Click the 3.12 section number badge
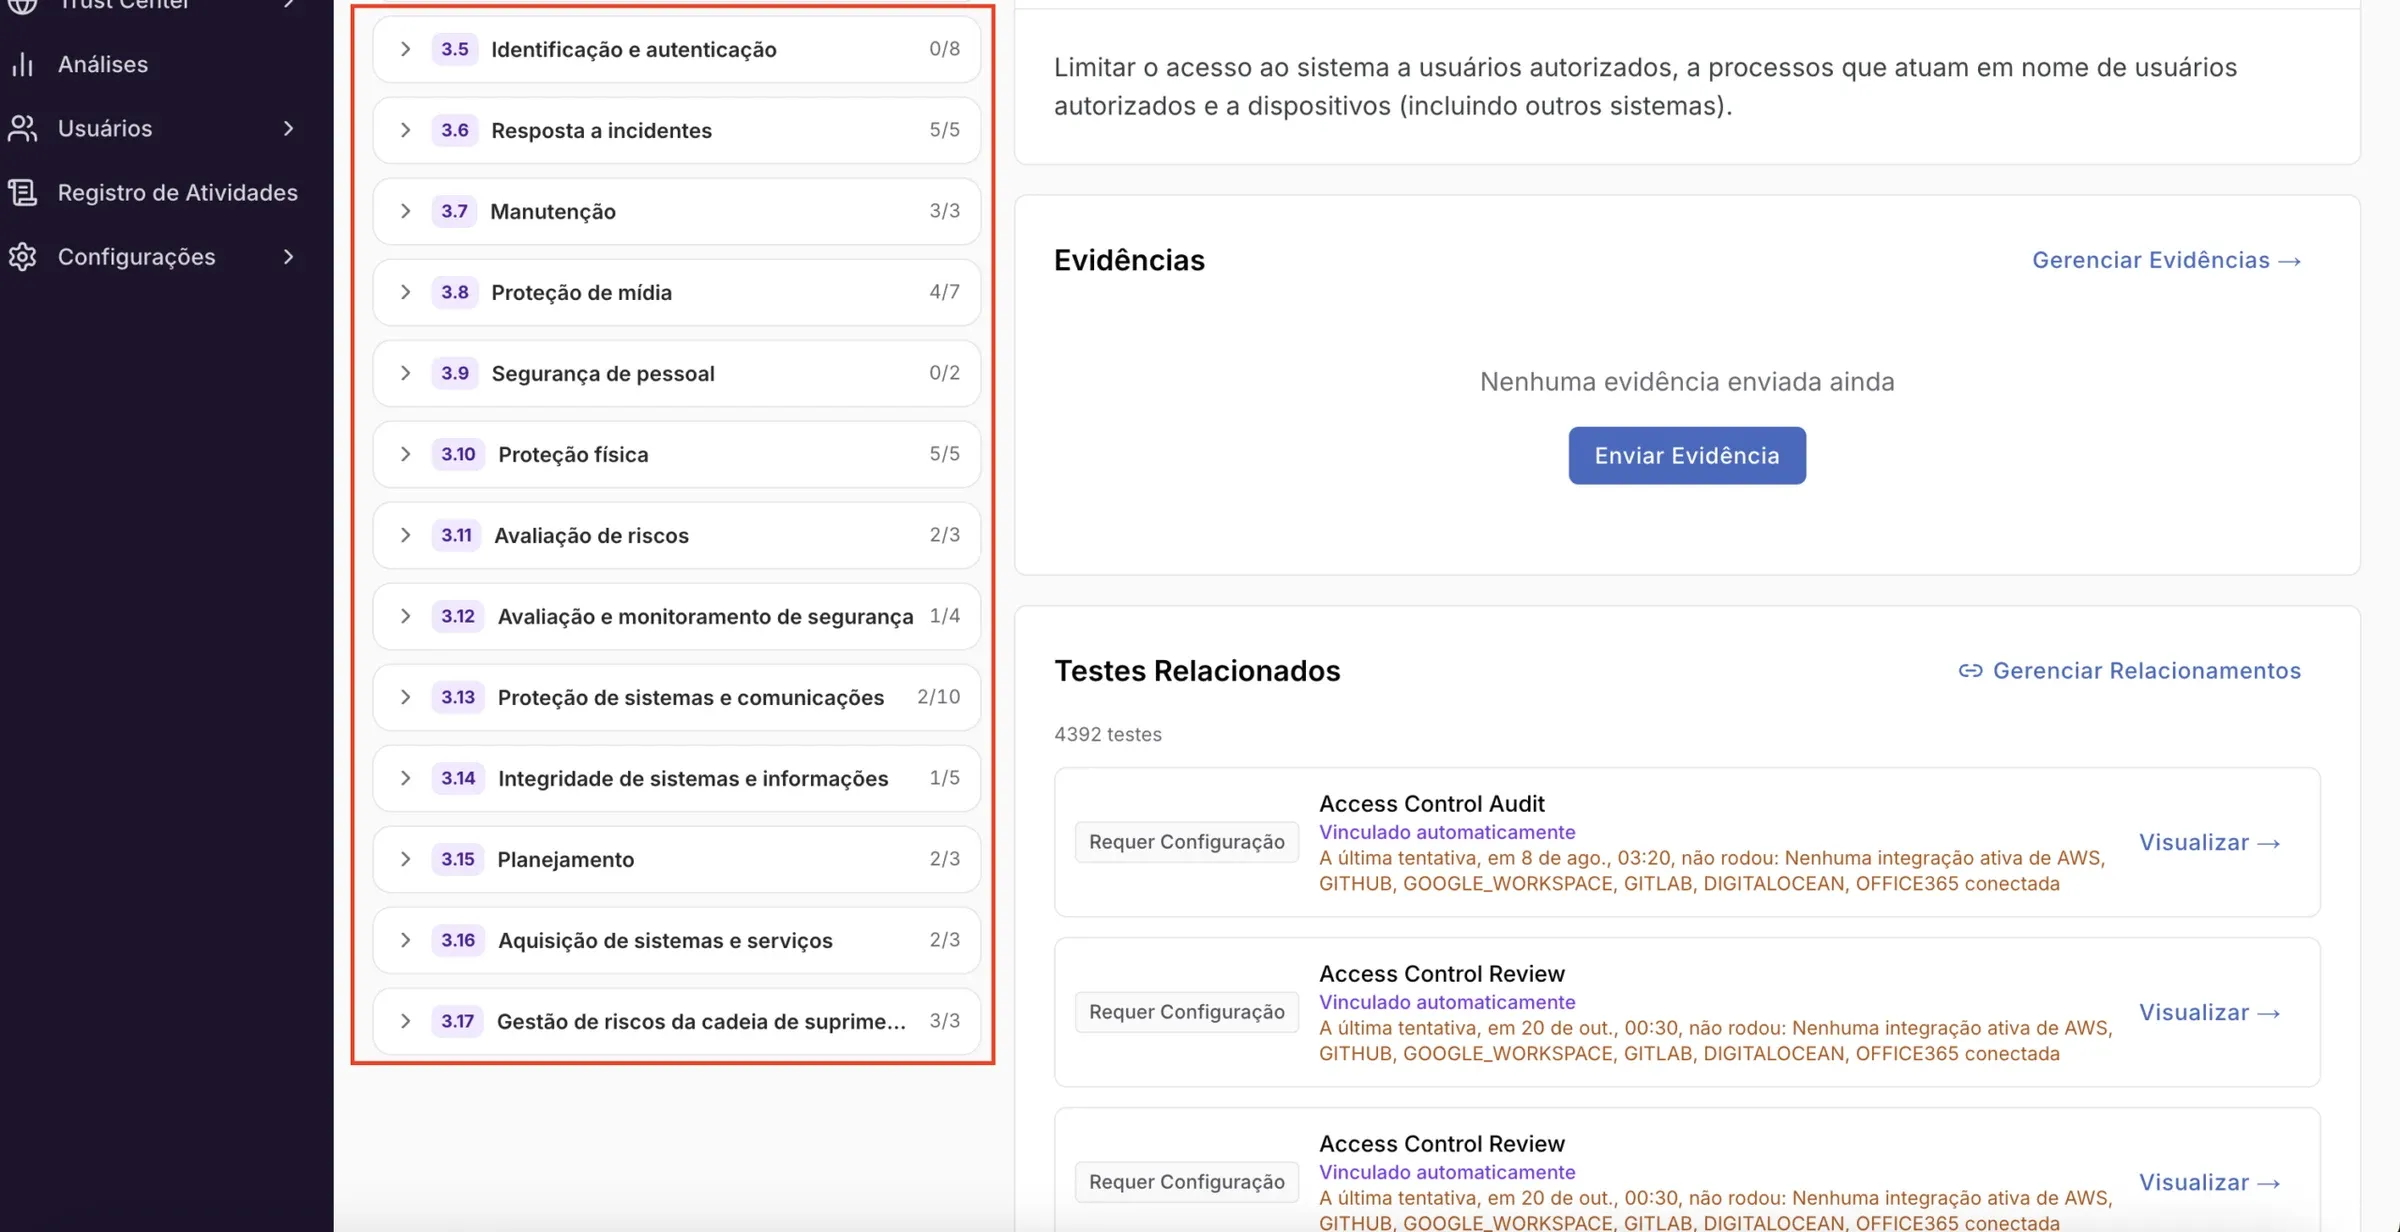Screen dimensions: 2400x1232 pyautogui.click(x=458, y=616)
